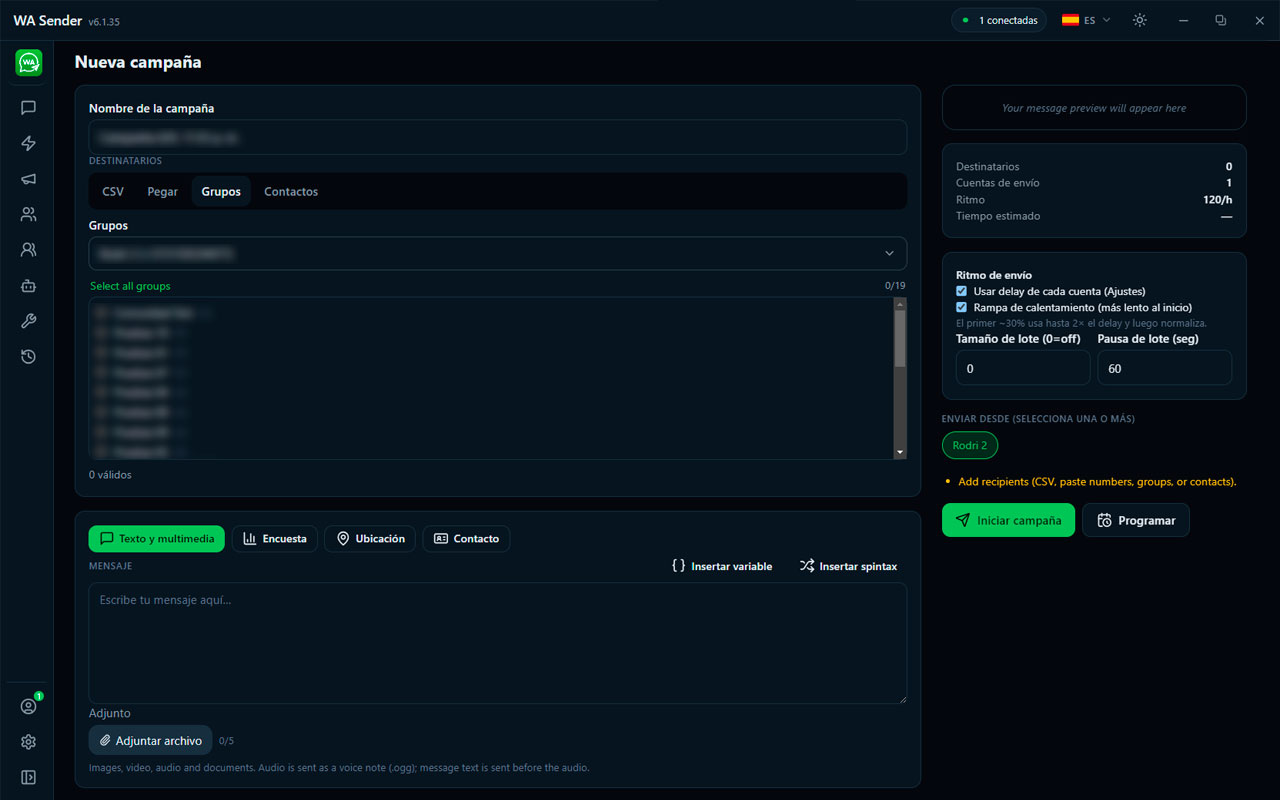Click the green WA Sender logo
Image resolution: width=1280 pixels, height=800 pixels.
point(29,63)
